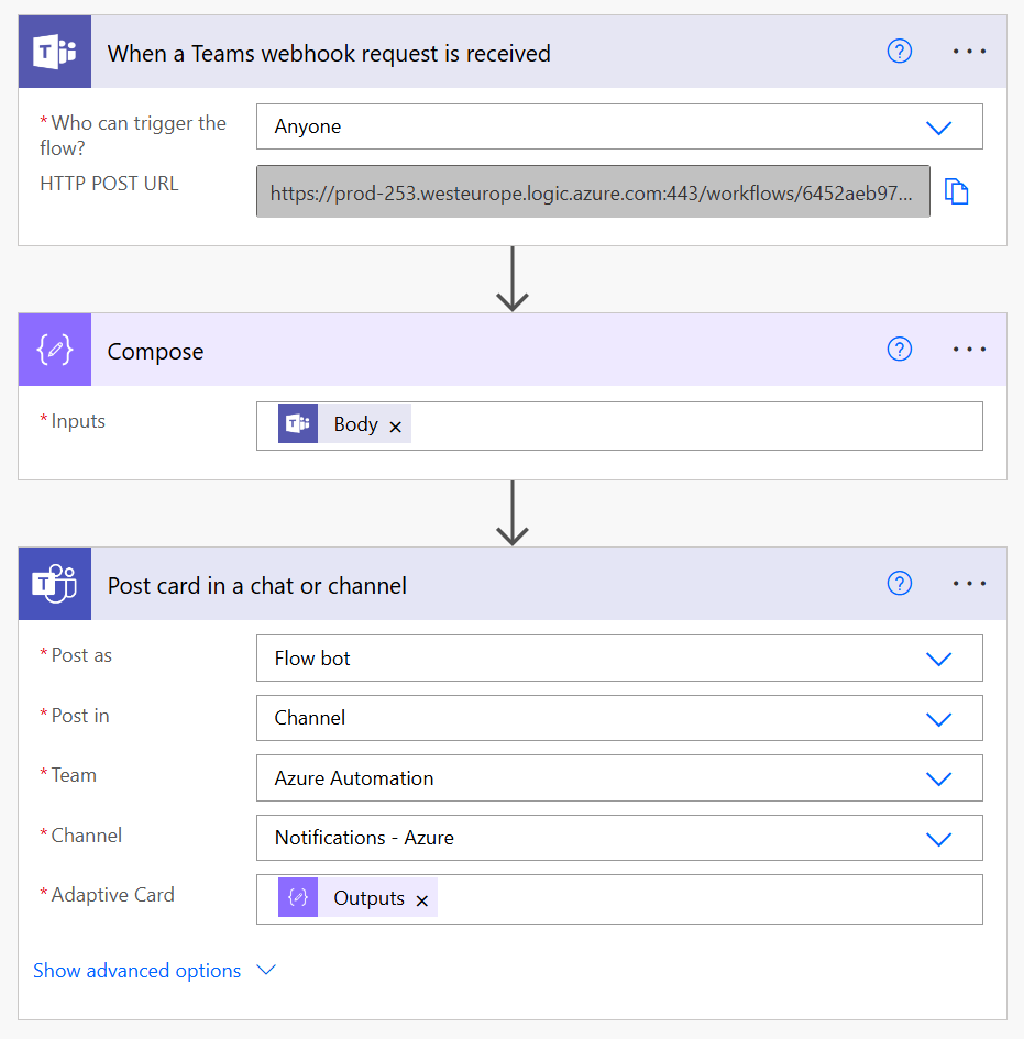
Task: Expand the 'Post in' Channel dropdown
Action: pos(939,719)
